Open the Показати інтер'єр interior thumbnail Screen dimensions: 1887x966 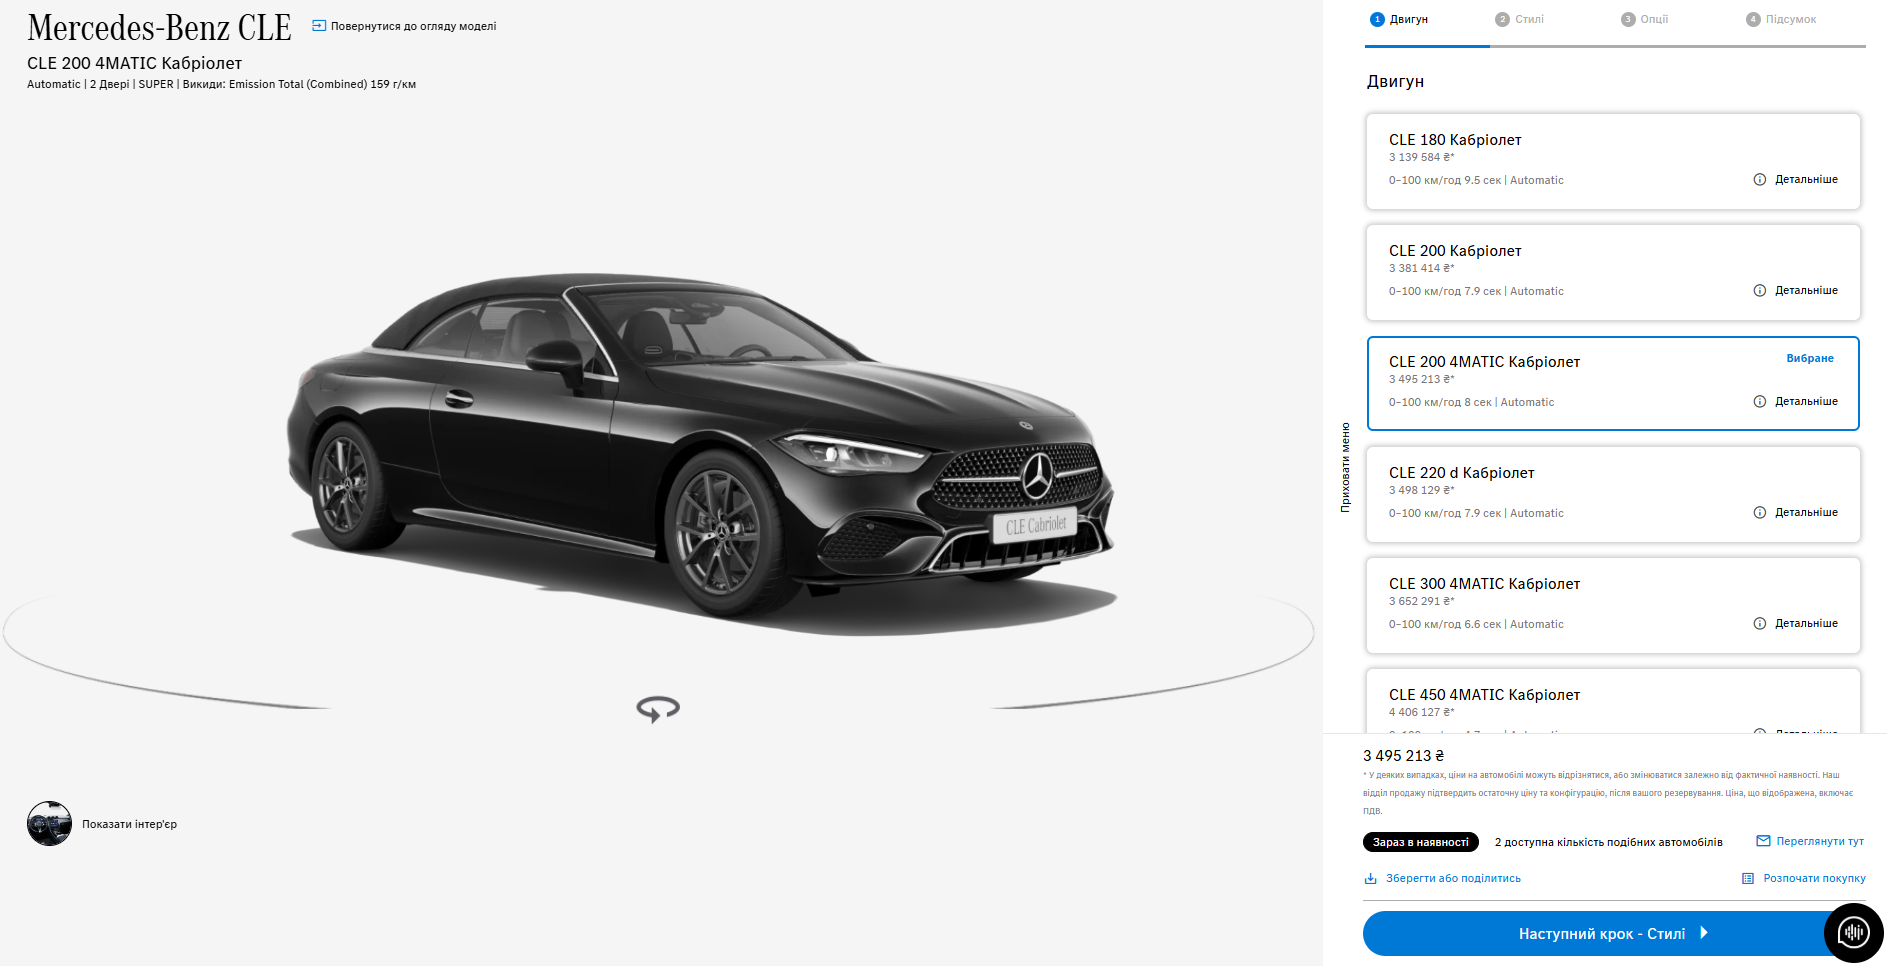(49, 824)
